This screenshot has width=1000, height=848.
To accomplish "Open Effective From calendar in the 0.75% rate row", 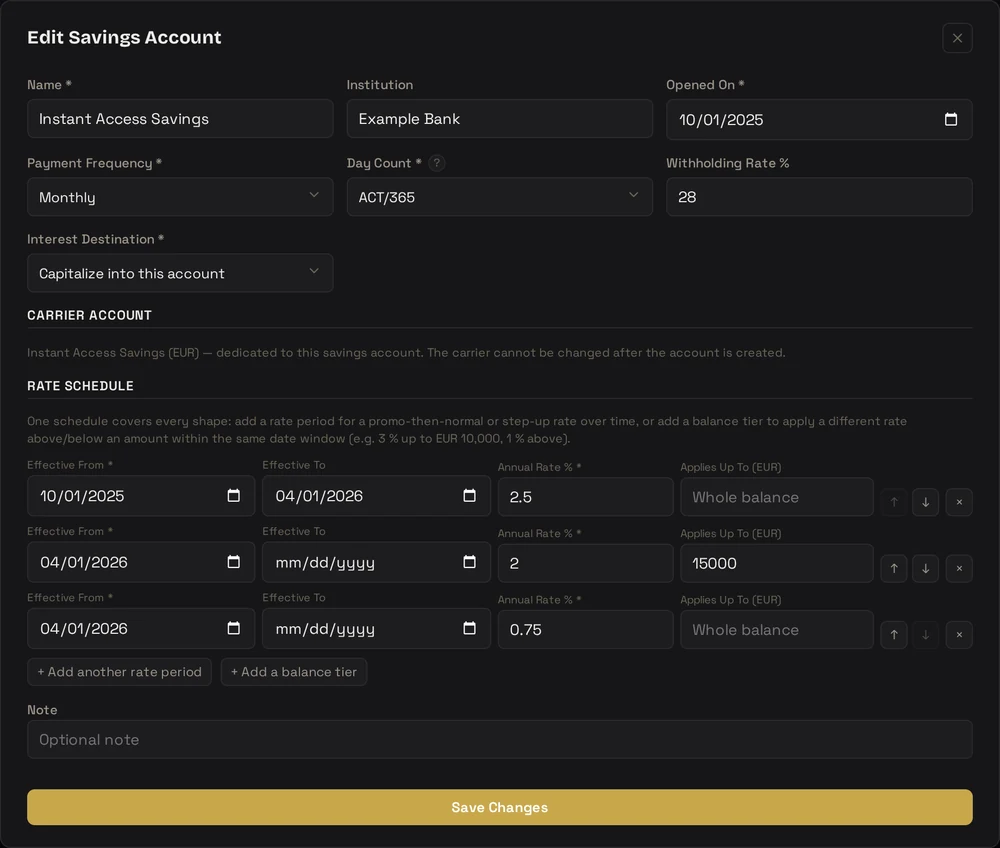I will (x=233, y=628).
